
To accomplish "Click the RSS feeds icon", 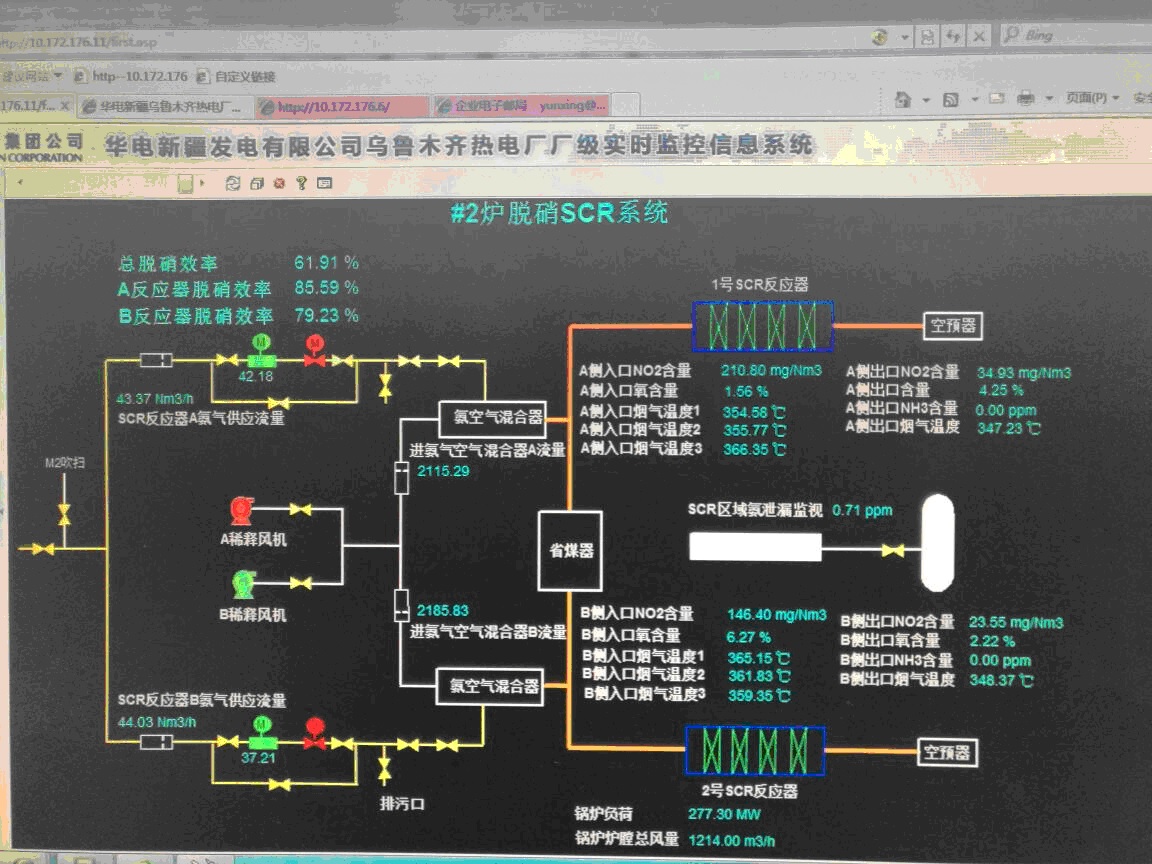I will click(951, 99).
